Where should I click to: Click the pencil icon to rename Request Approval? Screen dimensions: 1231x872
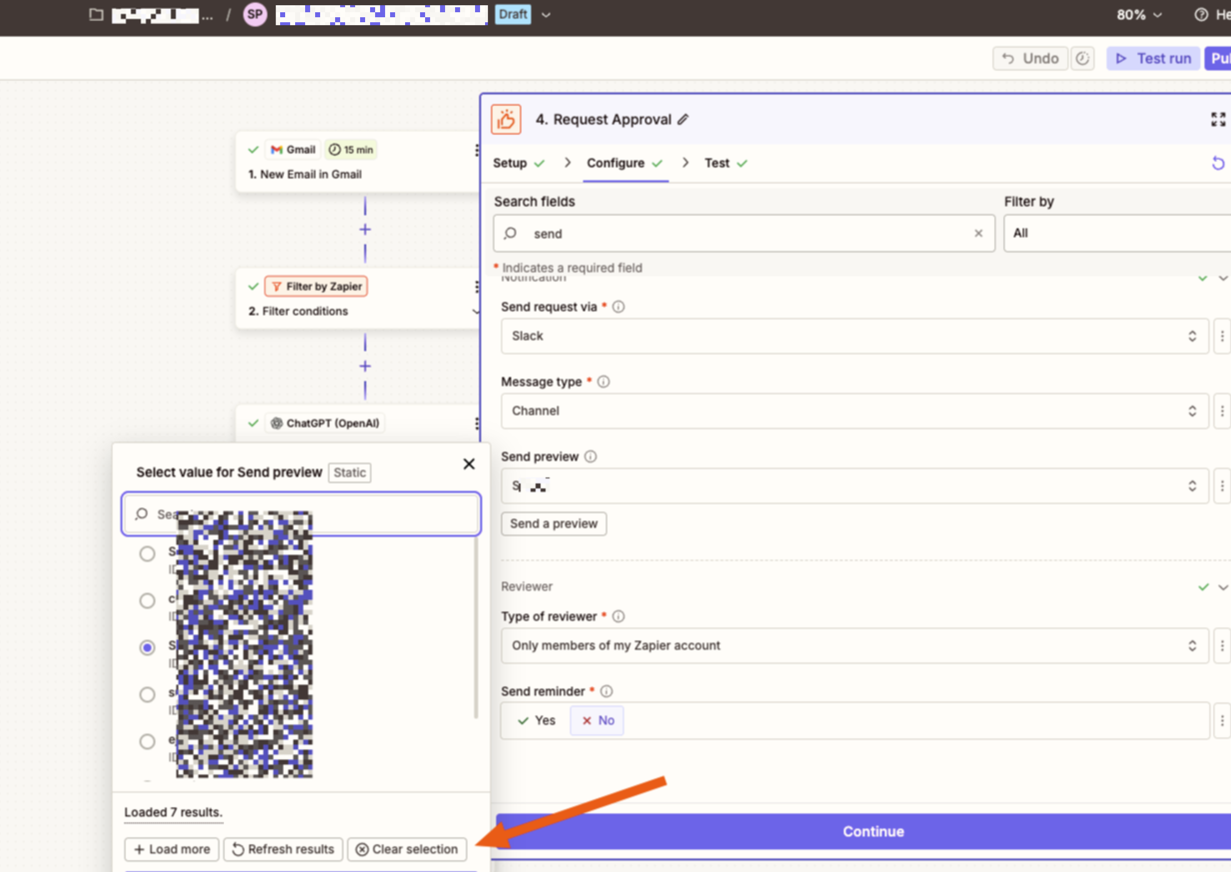(683, 120)
